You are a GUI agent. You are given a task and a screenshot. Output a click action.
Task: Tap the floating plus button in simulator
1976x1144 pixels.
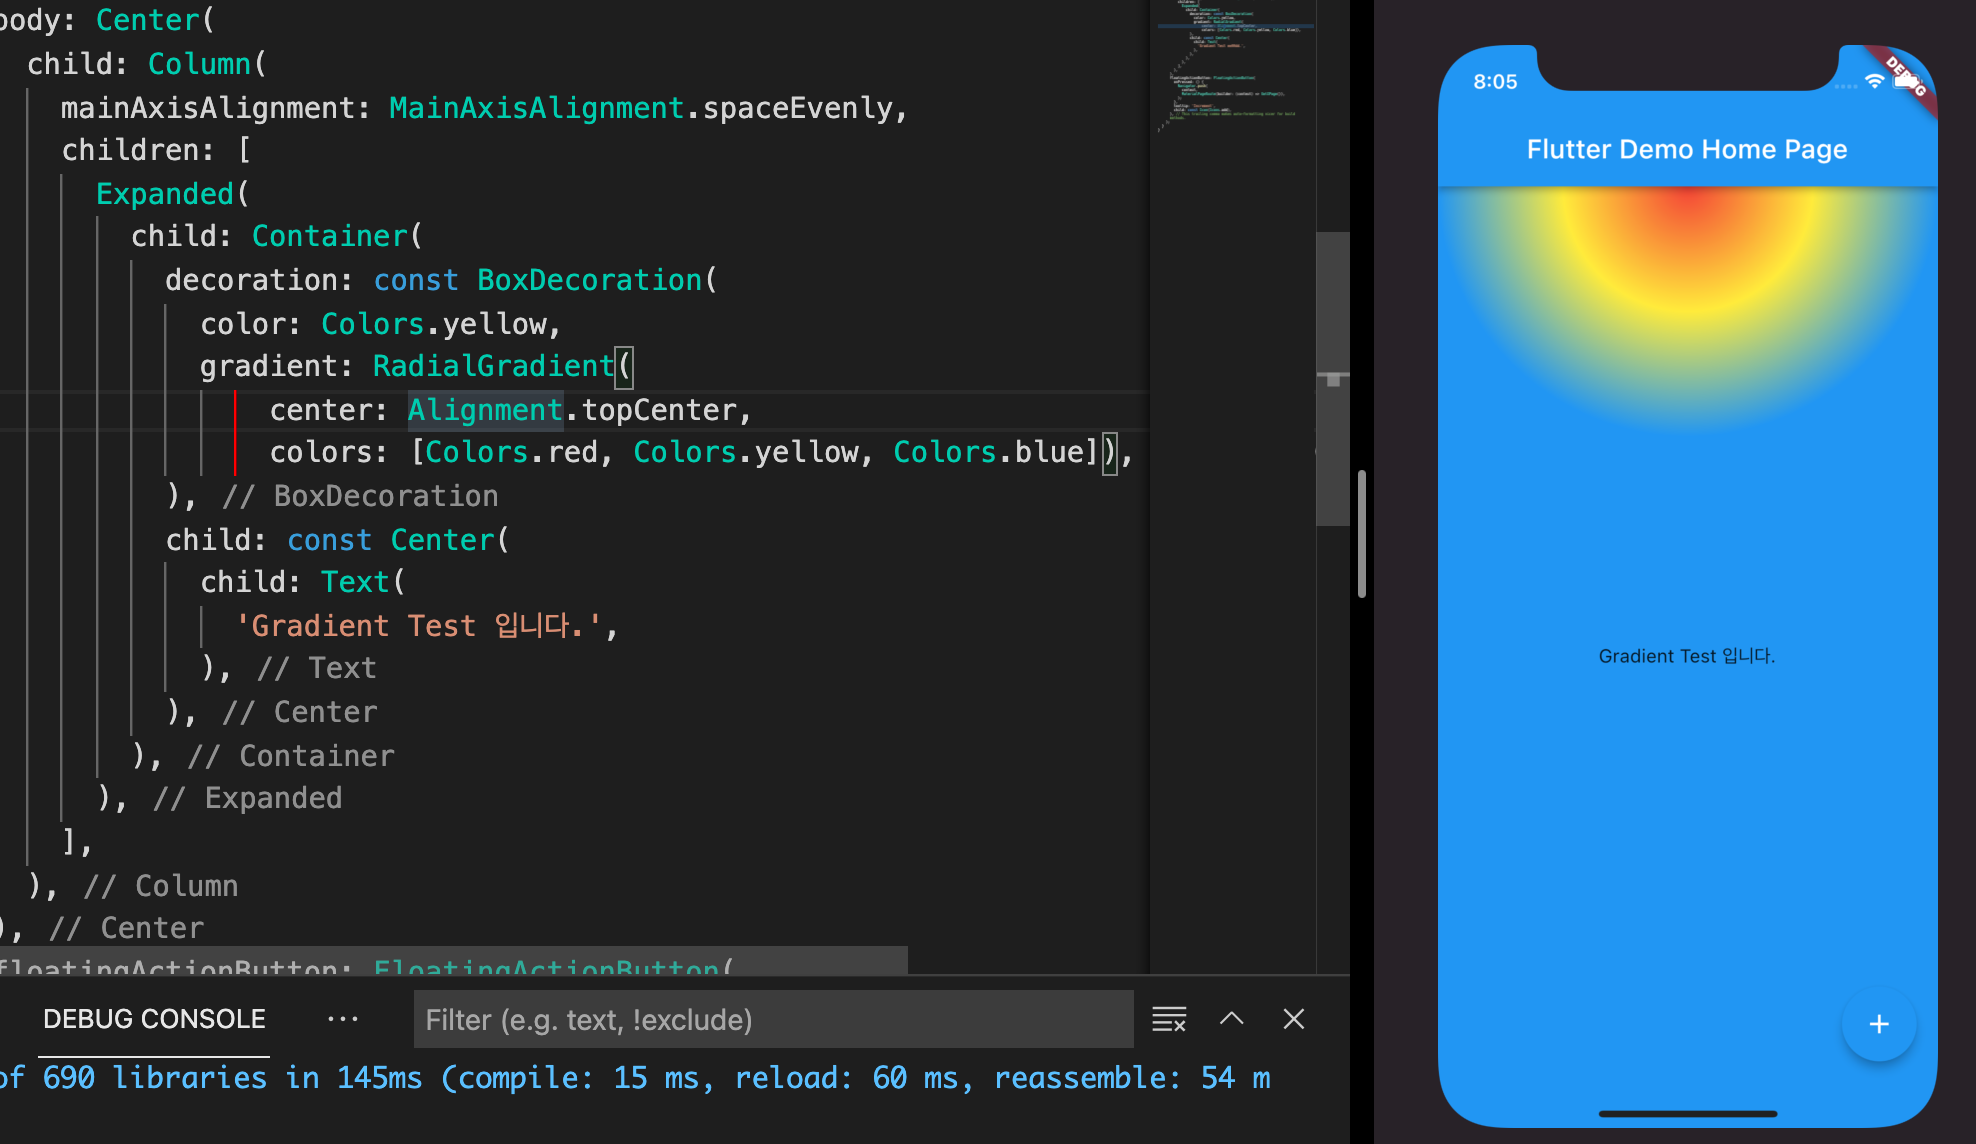pyautogui.click(x=1878, y=1024)
